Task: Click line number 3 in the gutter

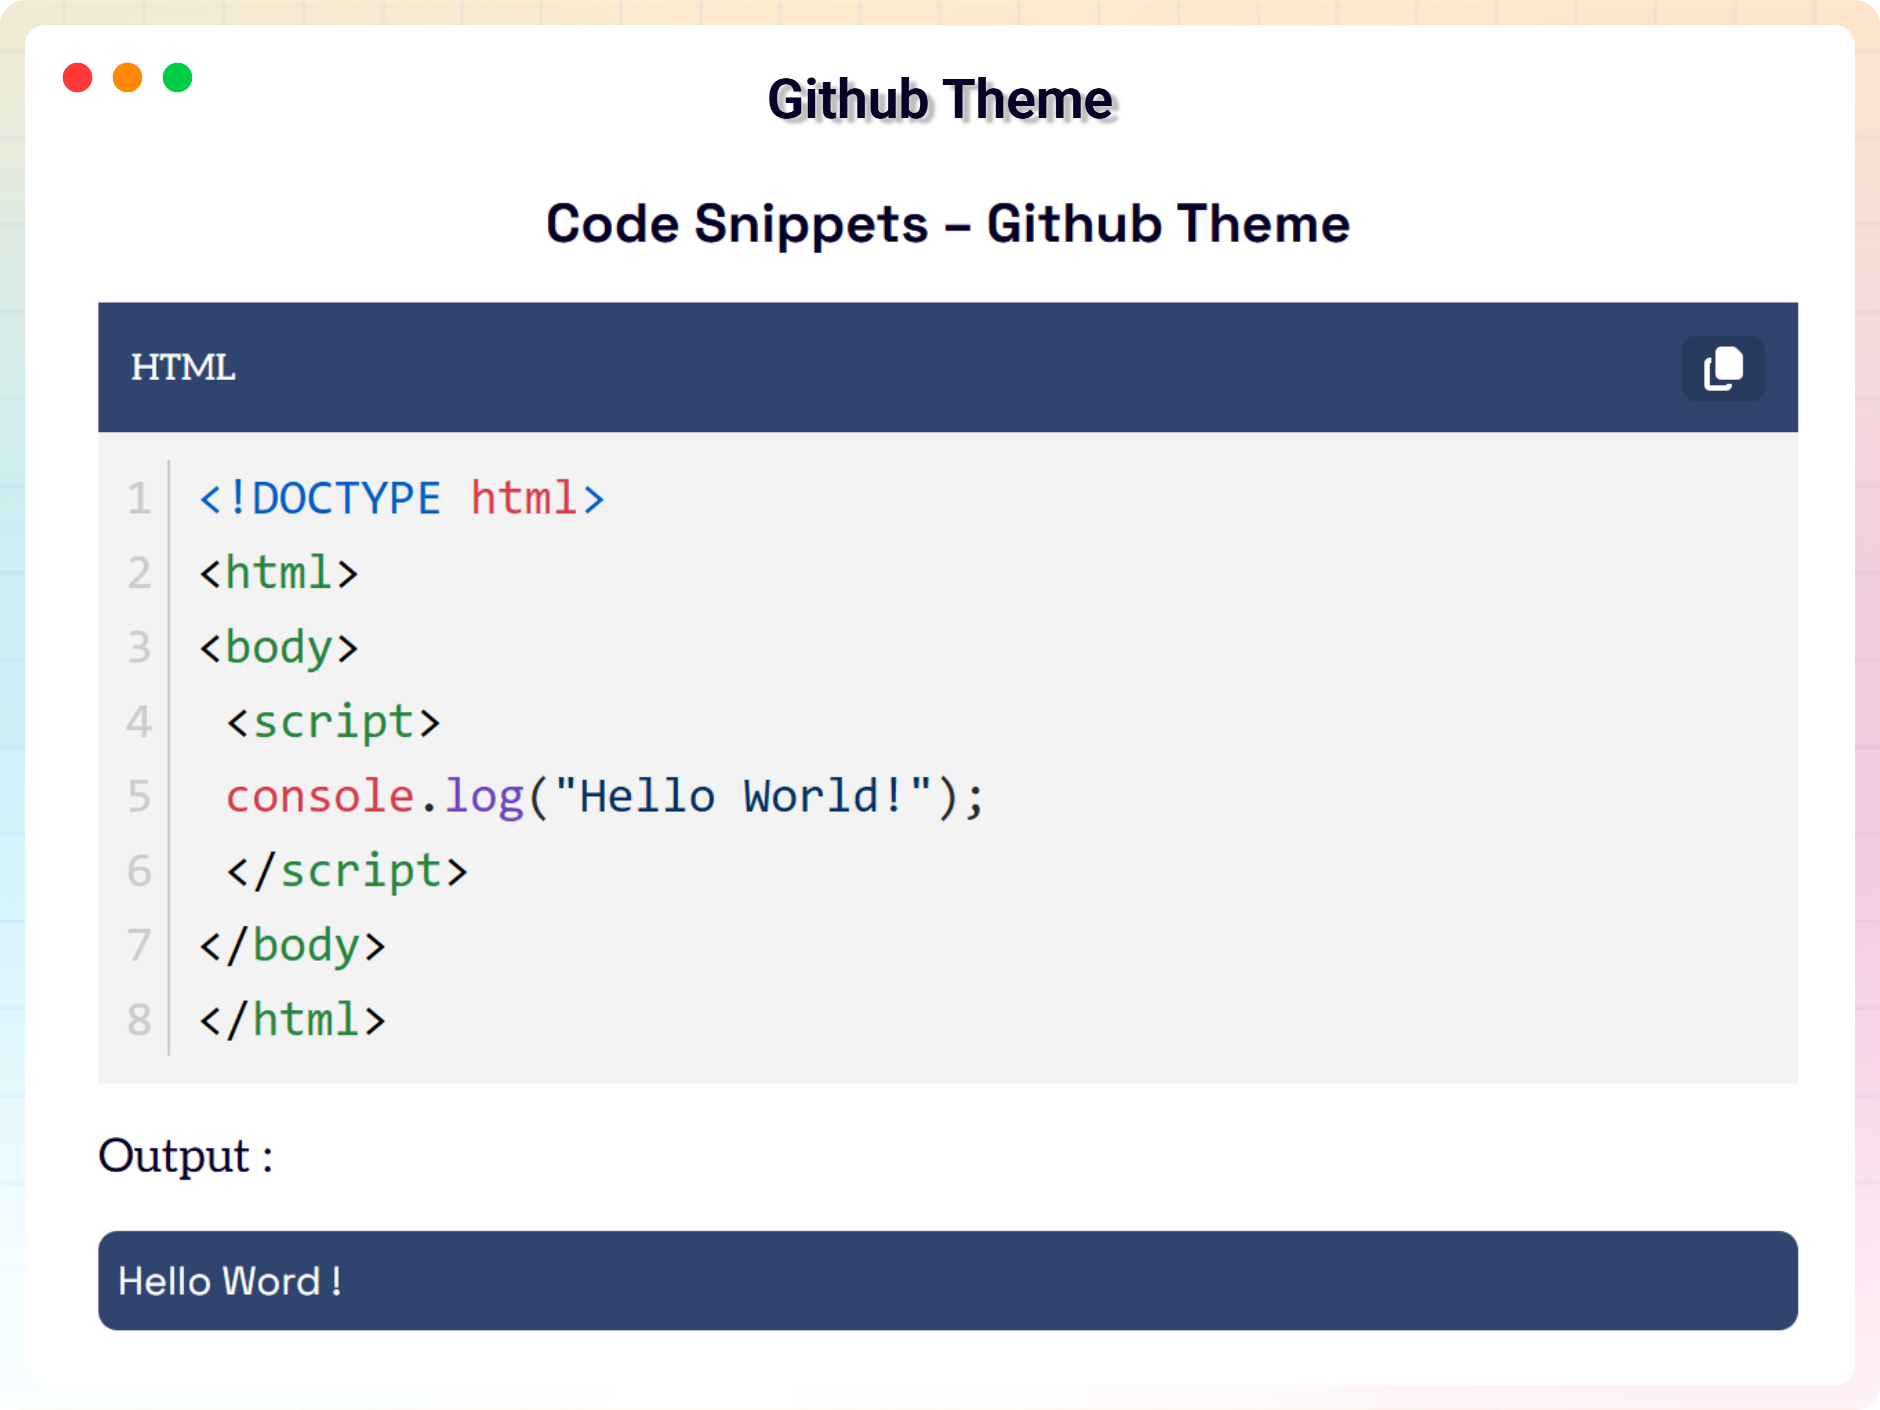Action: (x=138, y=648)
